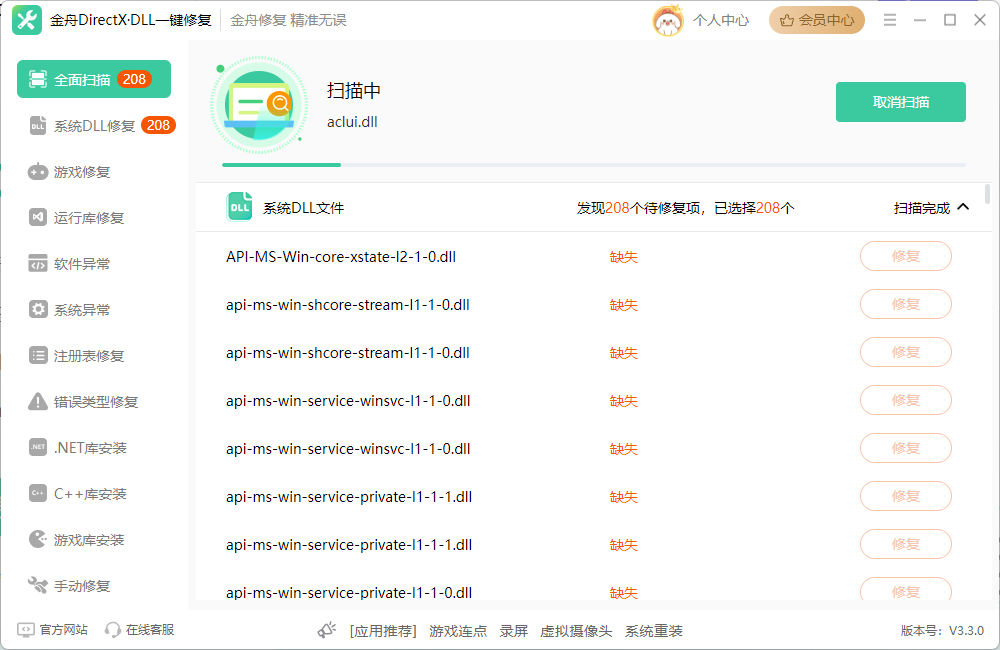Click the 注册表修复 list icon
Viewport: 1000px width, 650px height.
click(x=38, y=355)
